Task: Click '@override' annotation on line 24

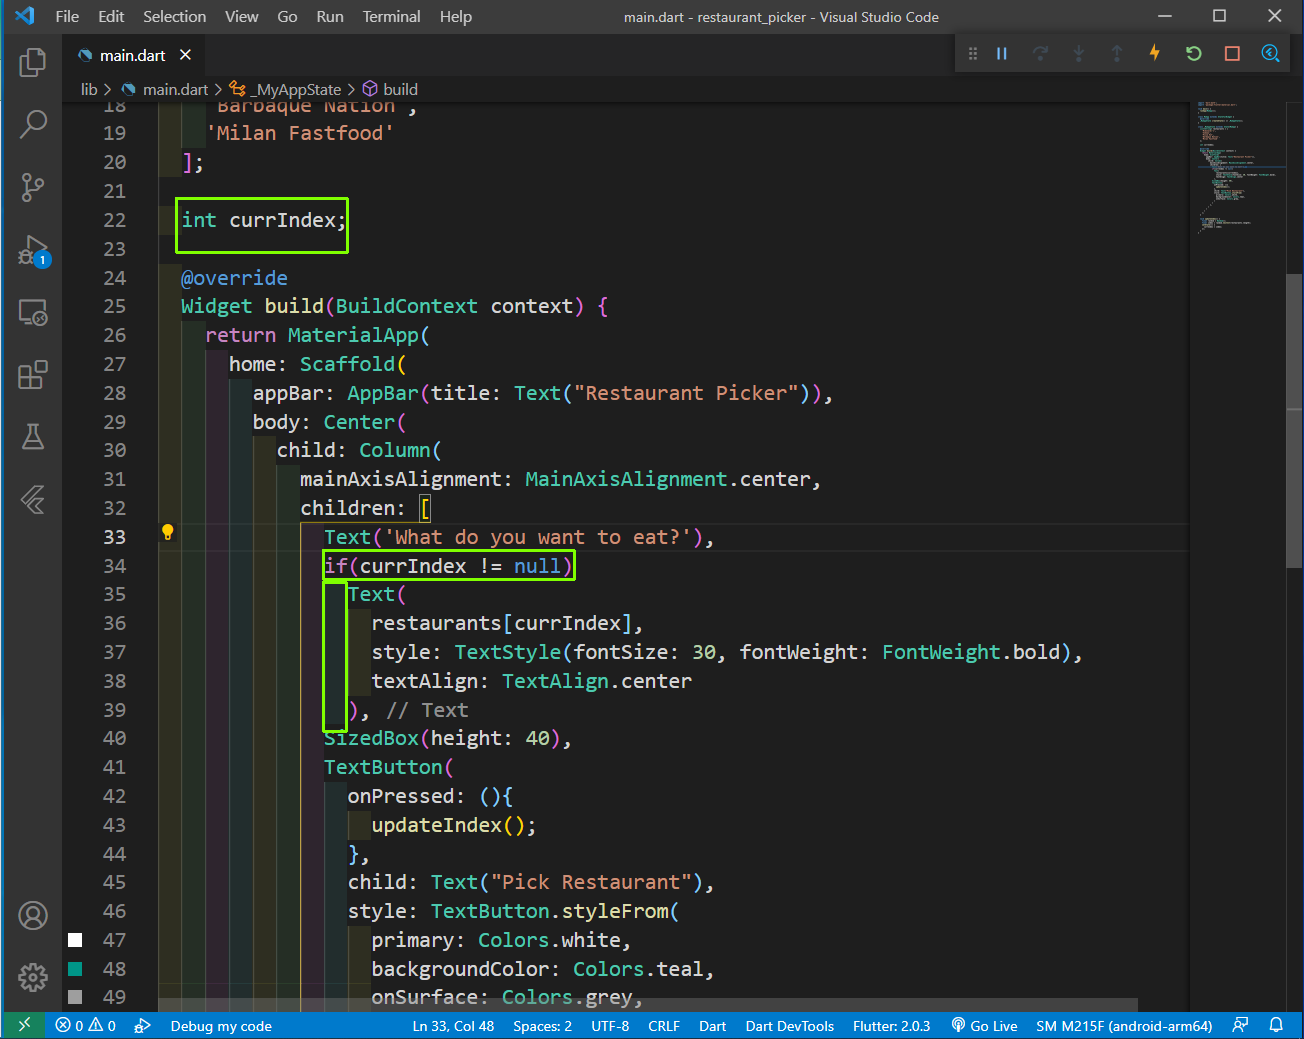Action: (x=234, y=278)
